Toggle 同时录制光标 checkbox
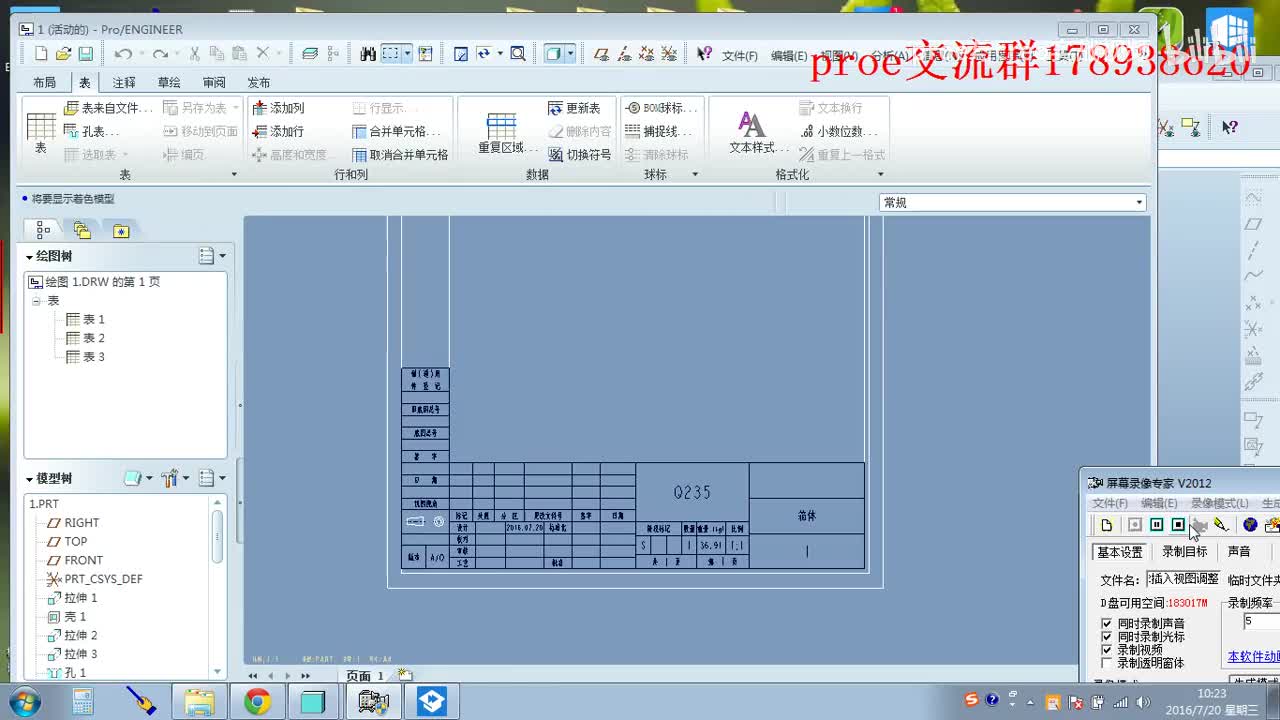Viewport: 1280px width, 720px height. 1107,636
